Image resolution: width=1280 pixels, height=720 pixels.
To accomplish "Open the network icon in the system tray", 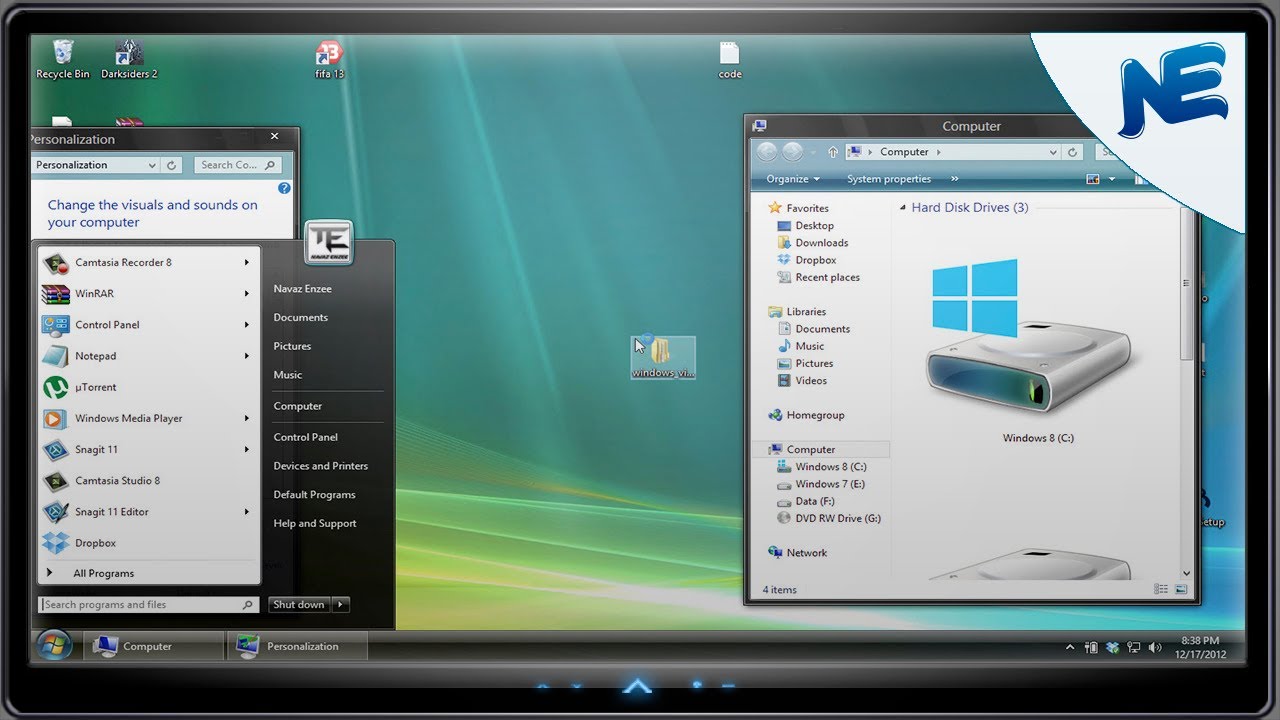I will click(1134, 648).
